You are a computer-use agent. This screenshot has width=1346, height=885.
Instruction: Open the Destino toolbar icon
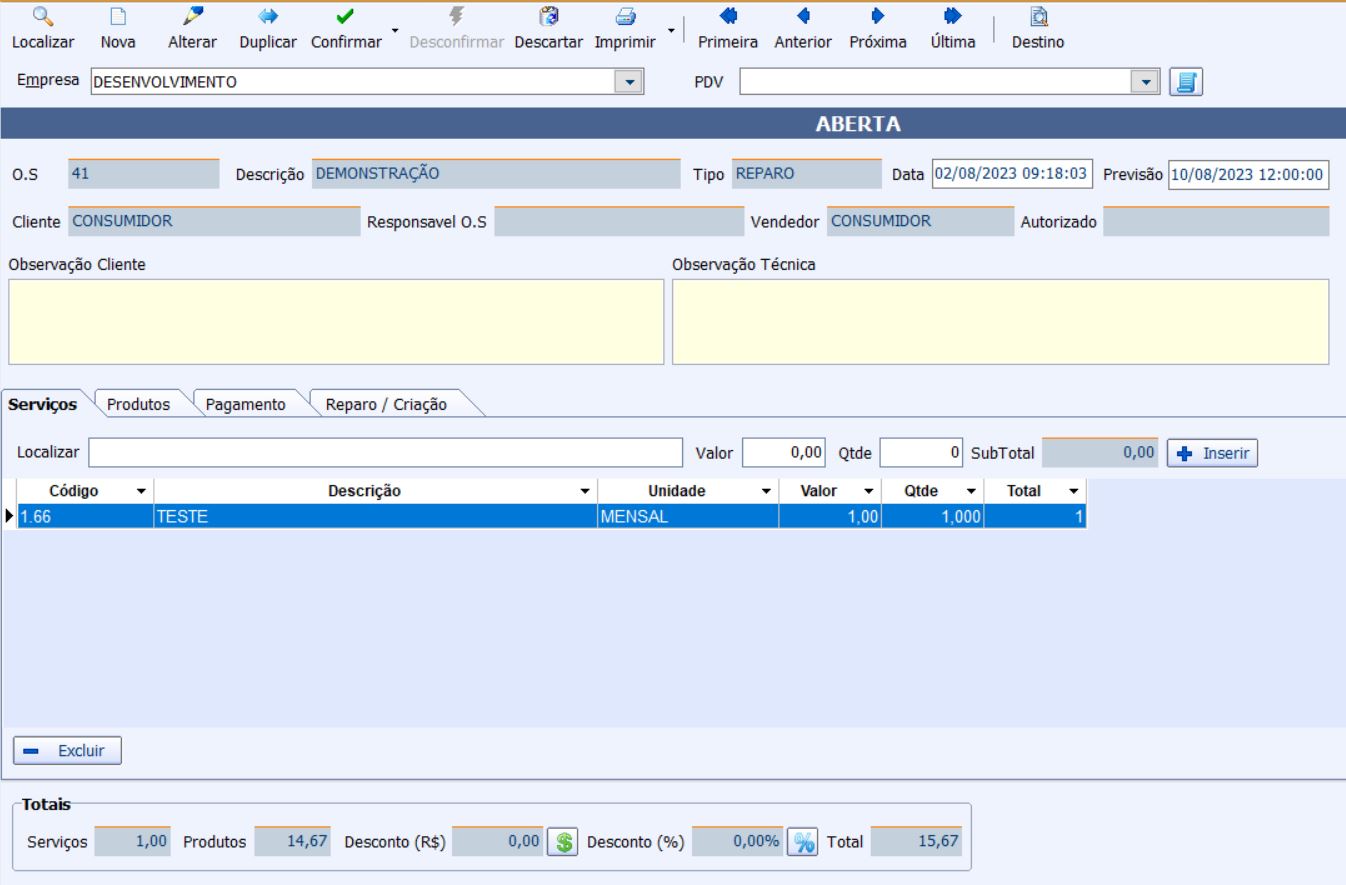(x=1038, y=17)
